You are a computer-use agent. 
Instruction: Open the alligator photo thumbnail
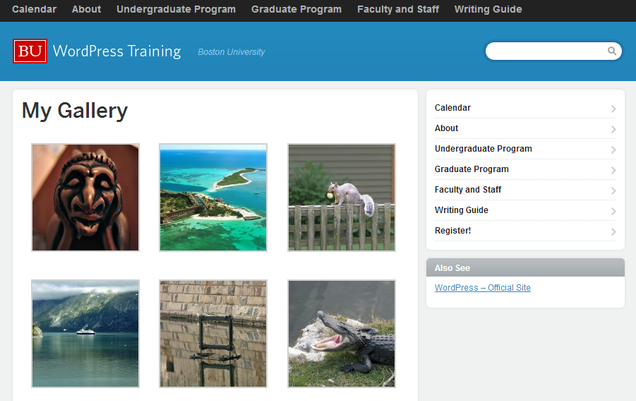coord(341,333)
